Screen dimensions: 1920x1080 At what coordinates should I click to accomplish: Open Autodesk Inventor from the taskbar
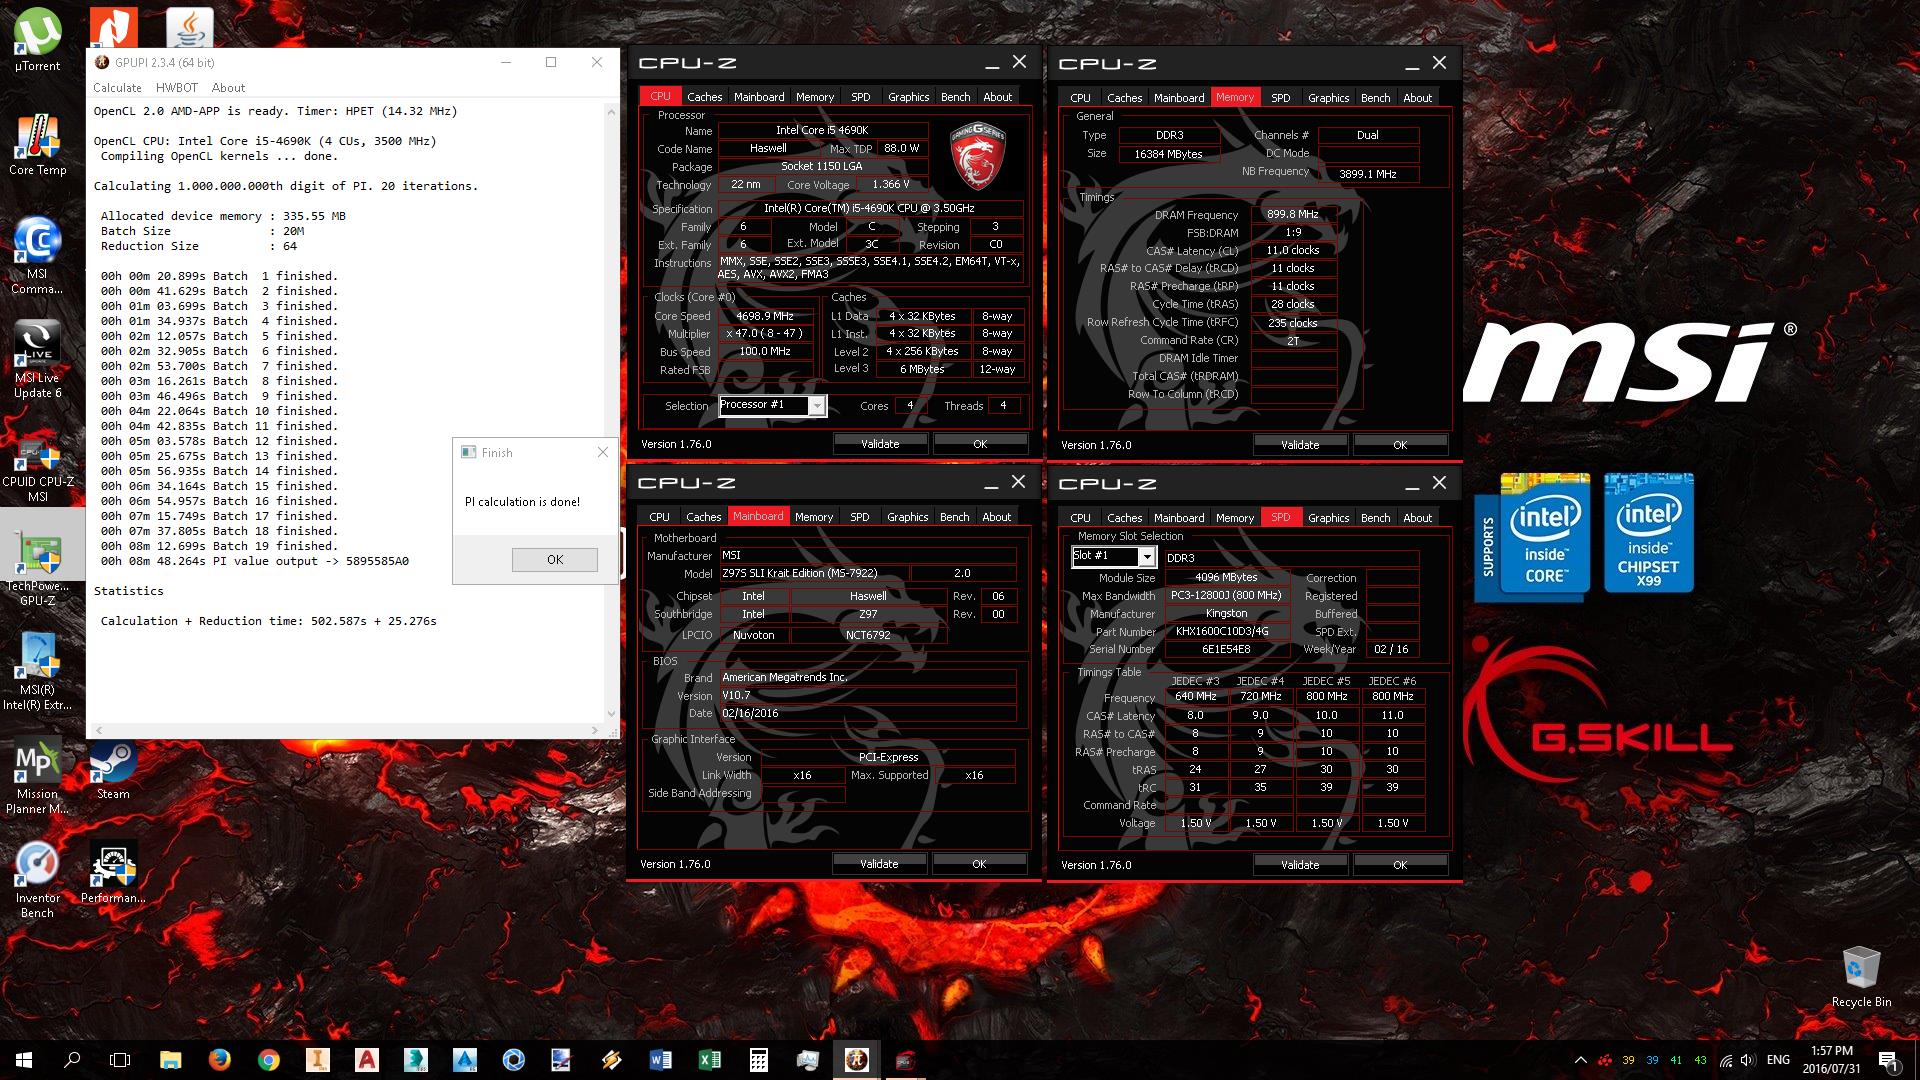coord(317,1060)
